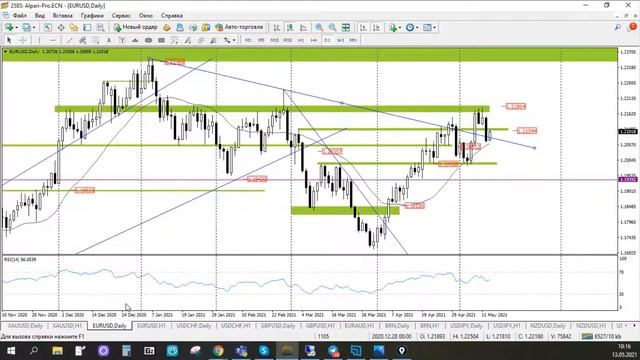This screenshot has width=640, height=360.
Task: Open the red notifications icon
Action: coord(632,27)
